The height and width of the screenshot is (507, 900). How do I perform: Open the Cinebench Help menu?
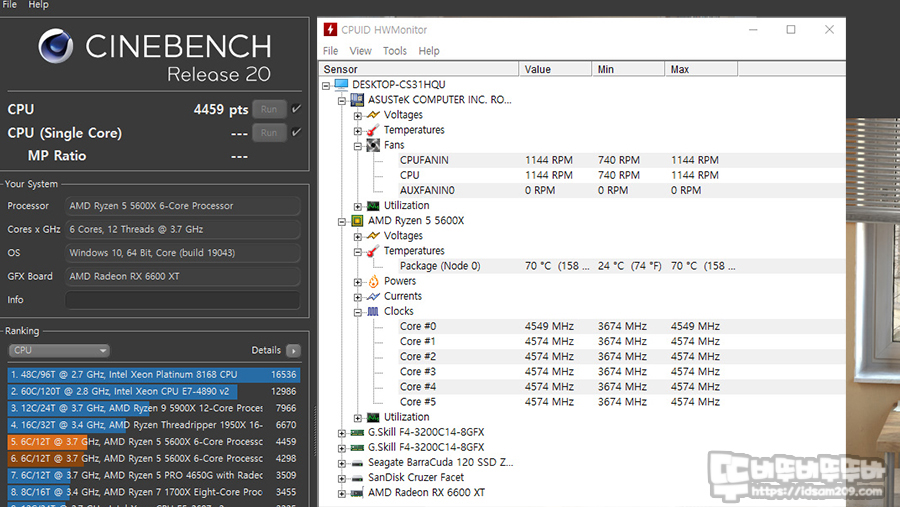coord(38,5)
